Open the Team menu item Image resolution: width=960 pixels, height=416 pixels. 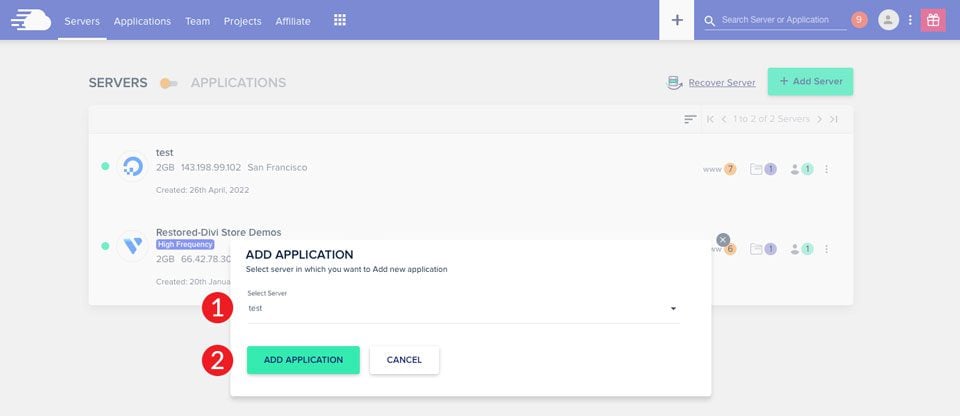pos(197,21)
